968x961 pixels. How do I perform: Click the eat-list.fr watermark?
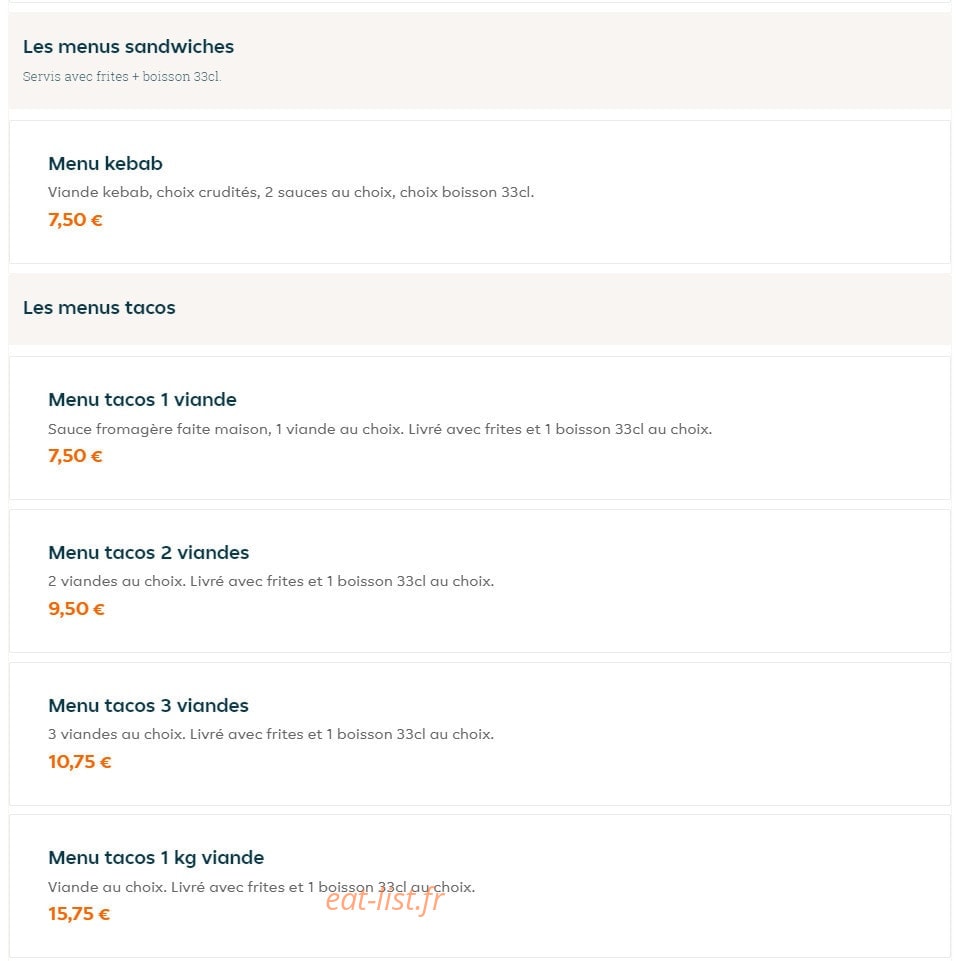pos(385,900)
